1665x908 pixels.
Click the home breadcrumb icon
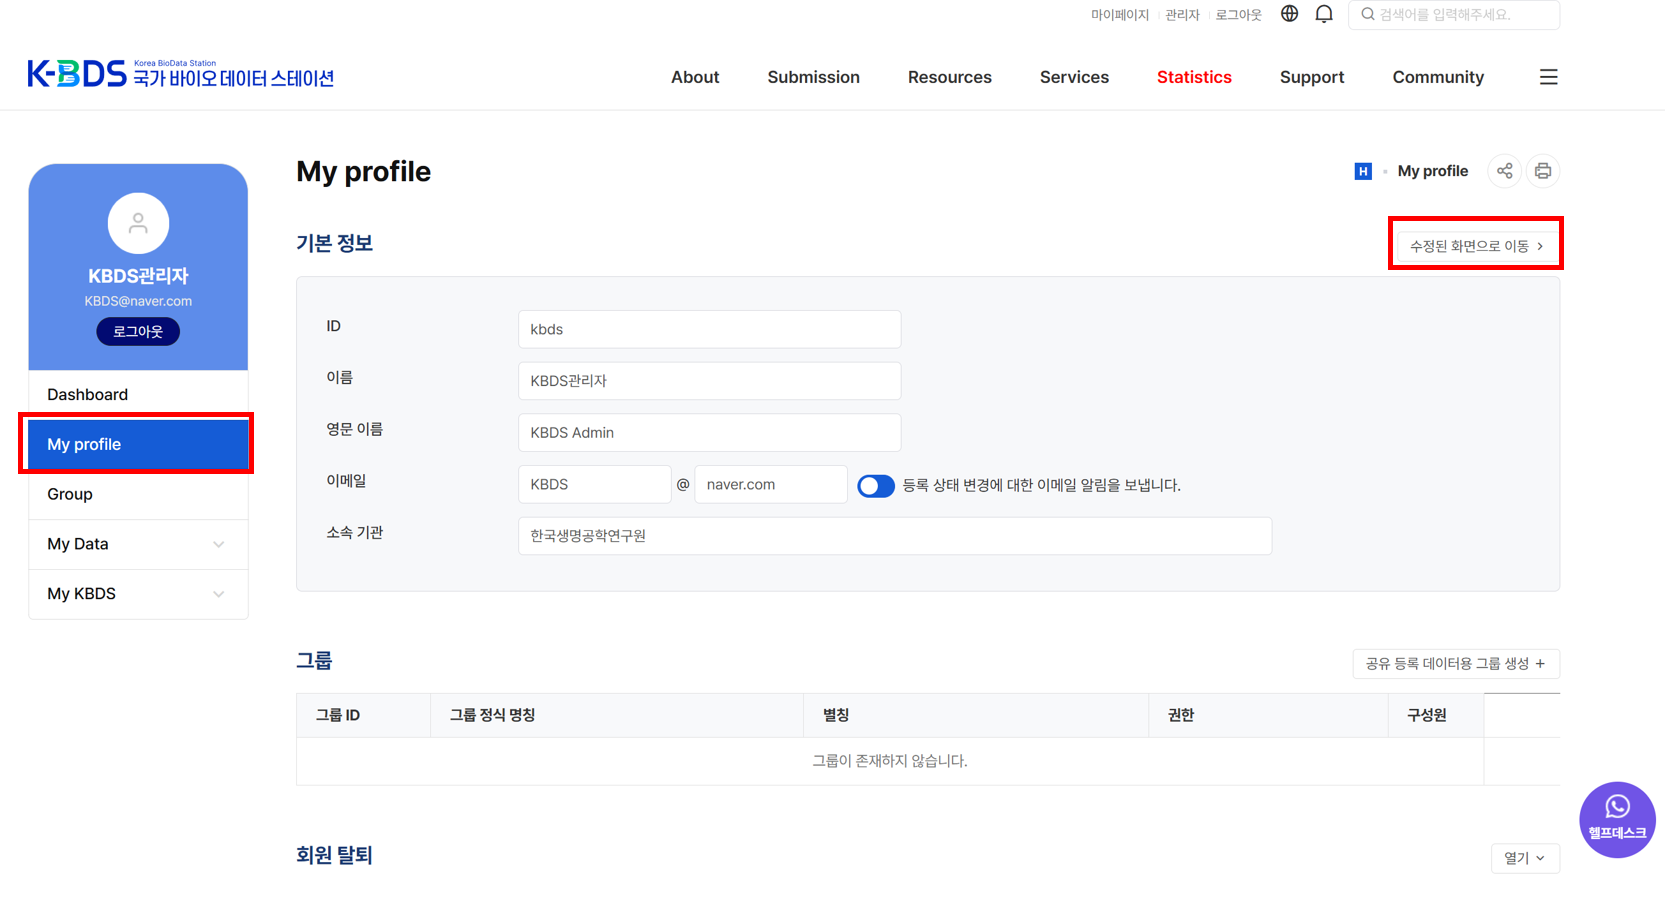tap(1362, 171)
